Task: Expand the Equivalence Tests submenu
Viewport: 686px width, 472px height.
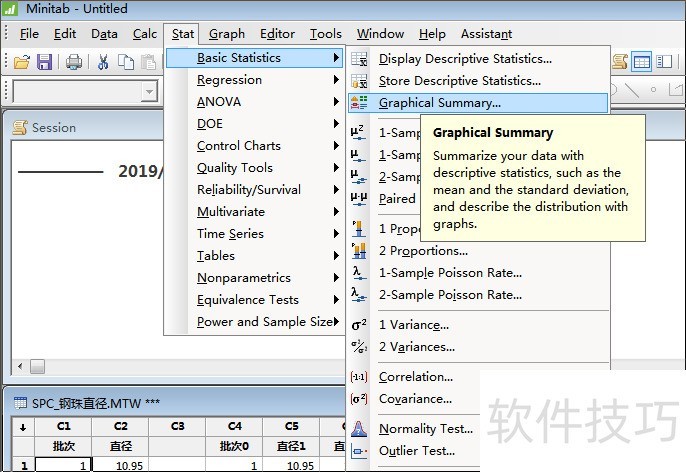Action: (253, 300)
